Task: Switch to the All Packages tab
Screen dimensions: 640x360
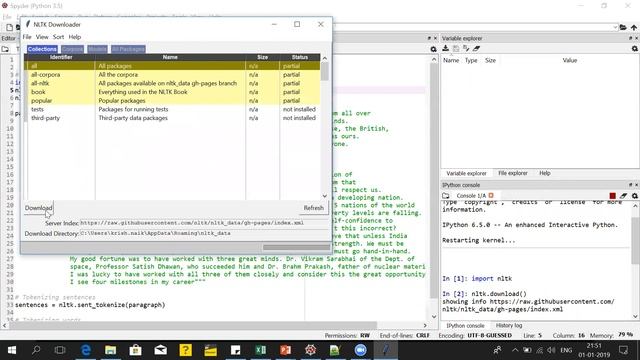Action: [x=128, y=49]
